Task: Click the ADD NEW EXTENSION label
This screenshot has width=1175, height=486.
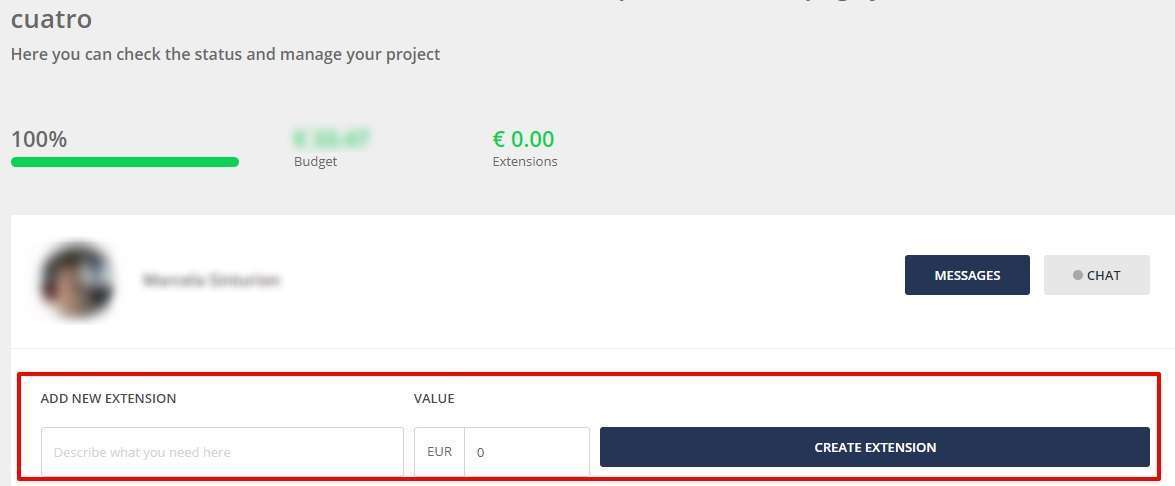Action: click(x=108, y=398)
